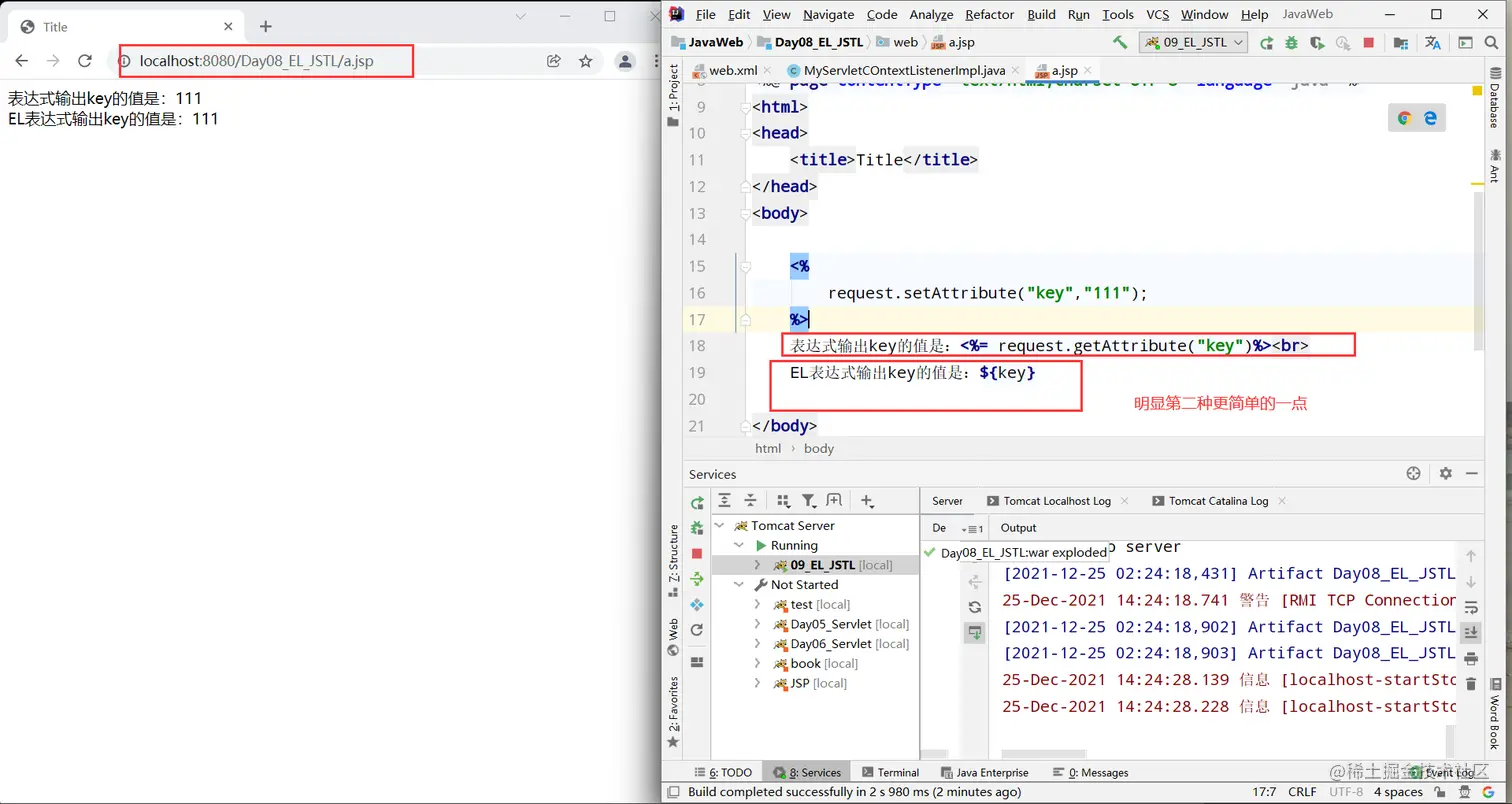
Task: Click the Translate icon in IDE toolbar
Action: click(x=1433, y=42)
